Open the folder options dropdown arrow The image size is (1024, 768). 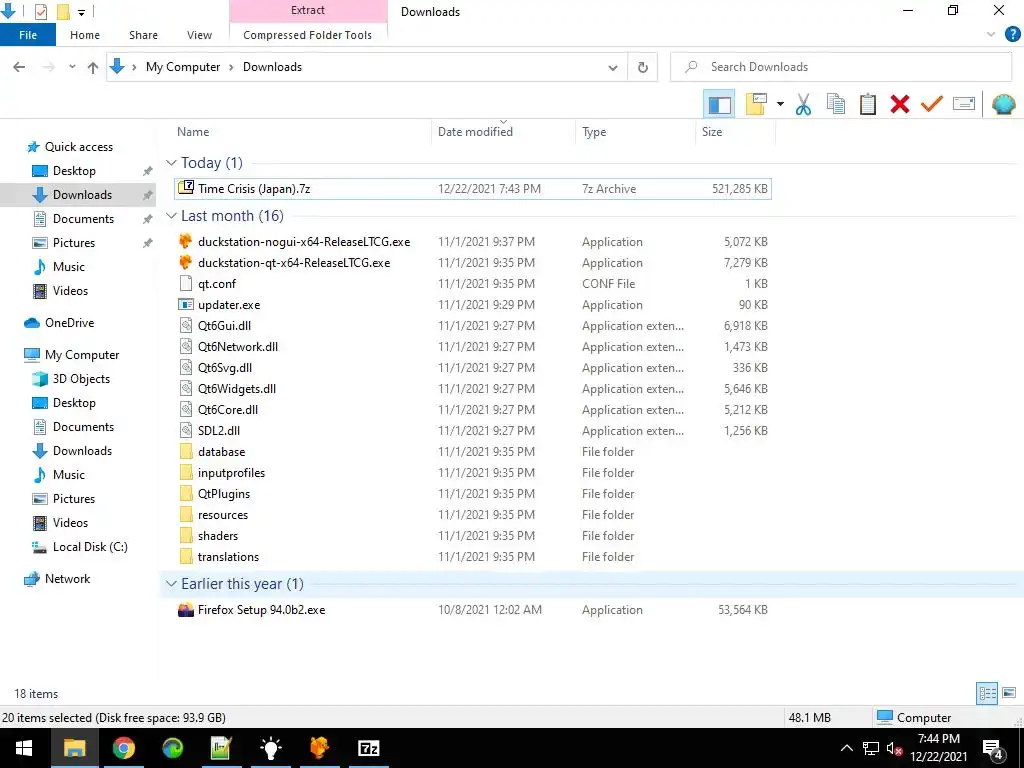780,104
